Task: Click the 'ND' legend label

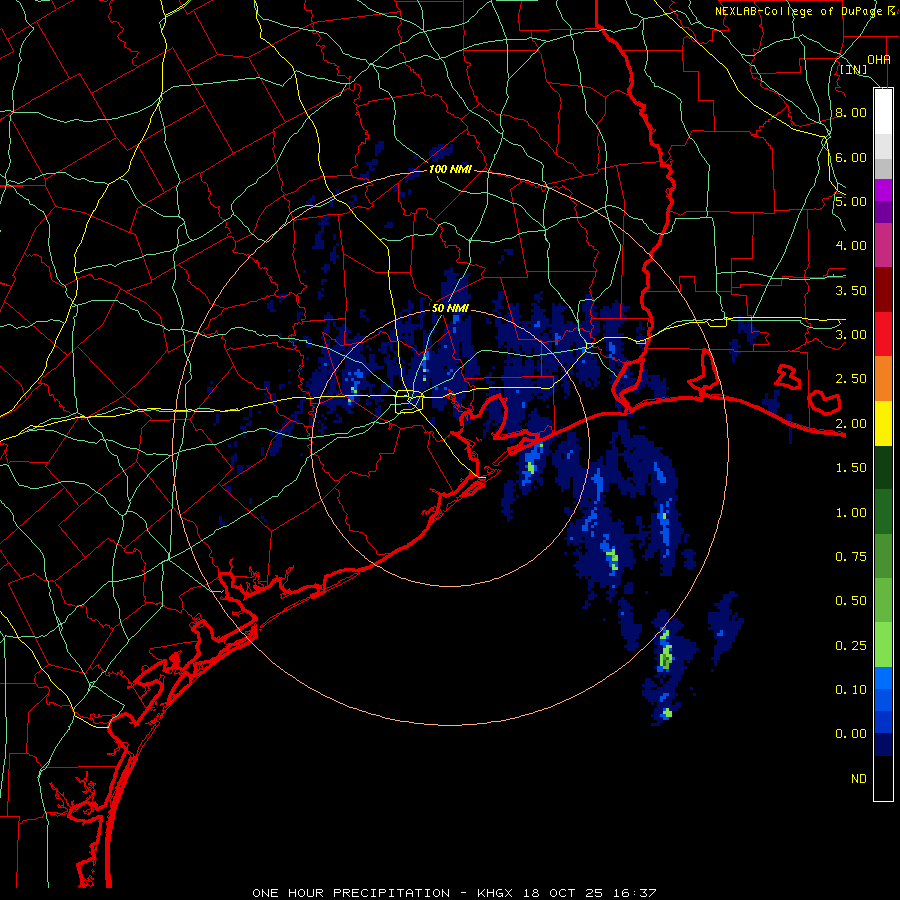Action: (x=859, y=779)
